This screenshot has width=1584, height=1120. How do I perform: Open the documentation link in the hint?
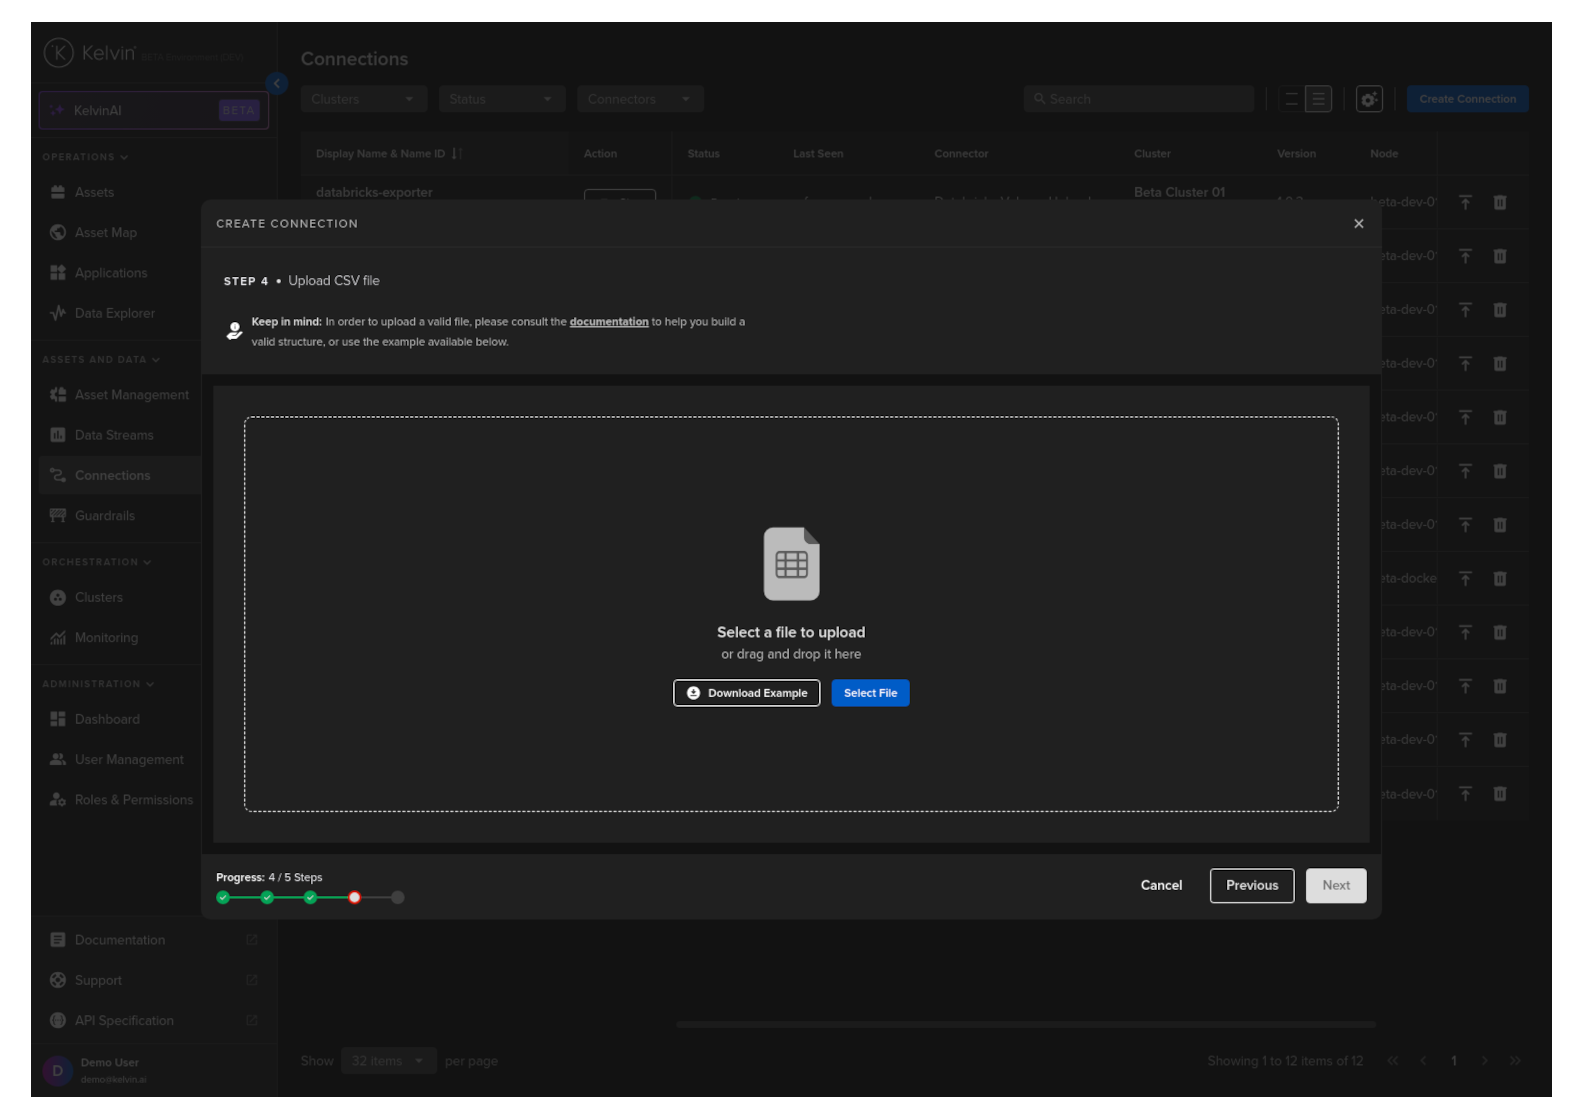coord(608,322)
